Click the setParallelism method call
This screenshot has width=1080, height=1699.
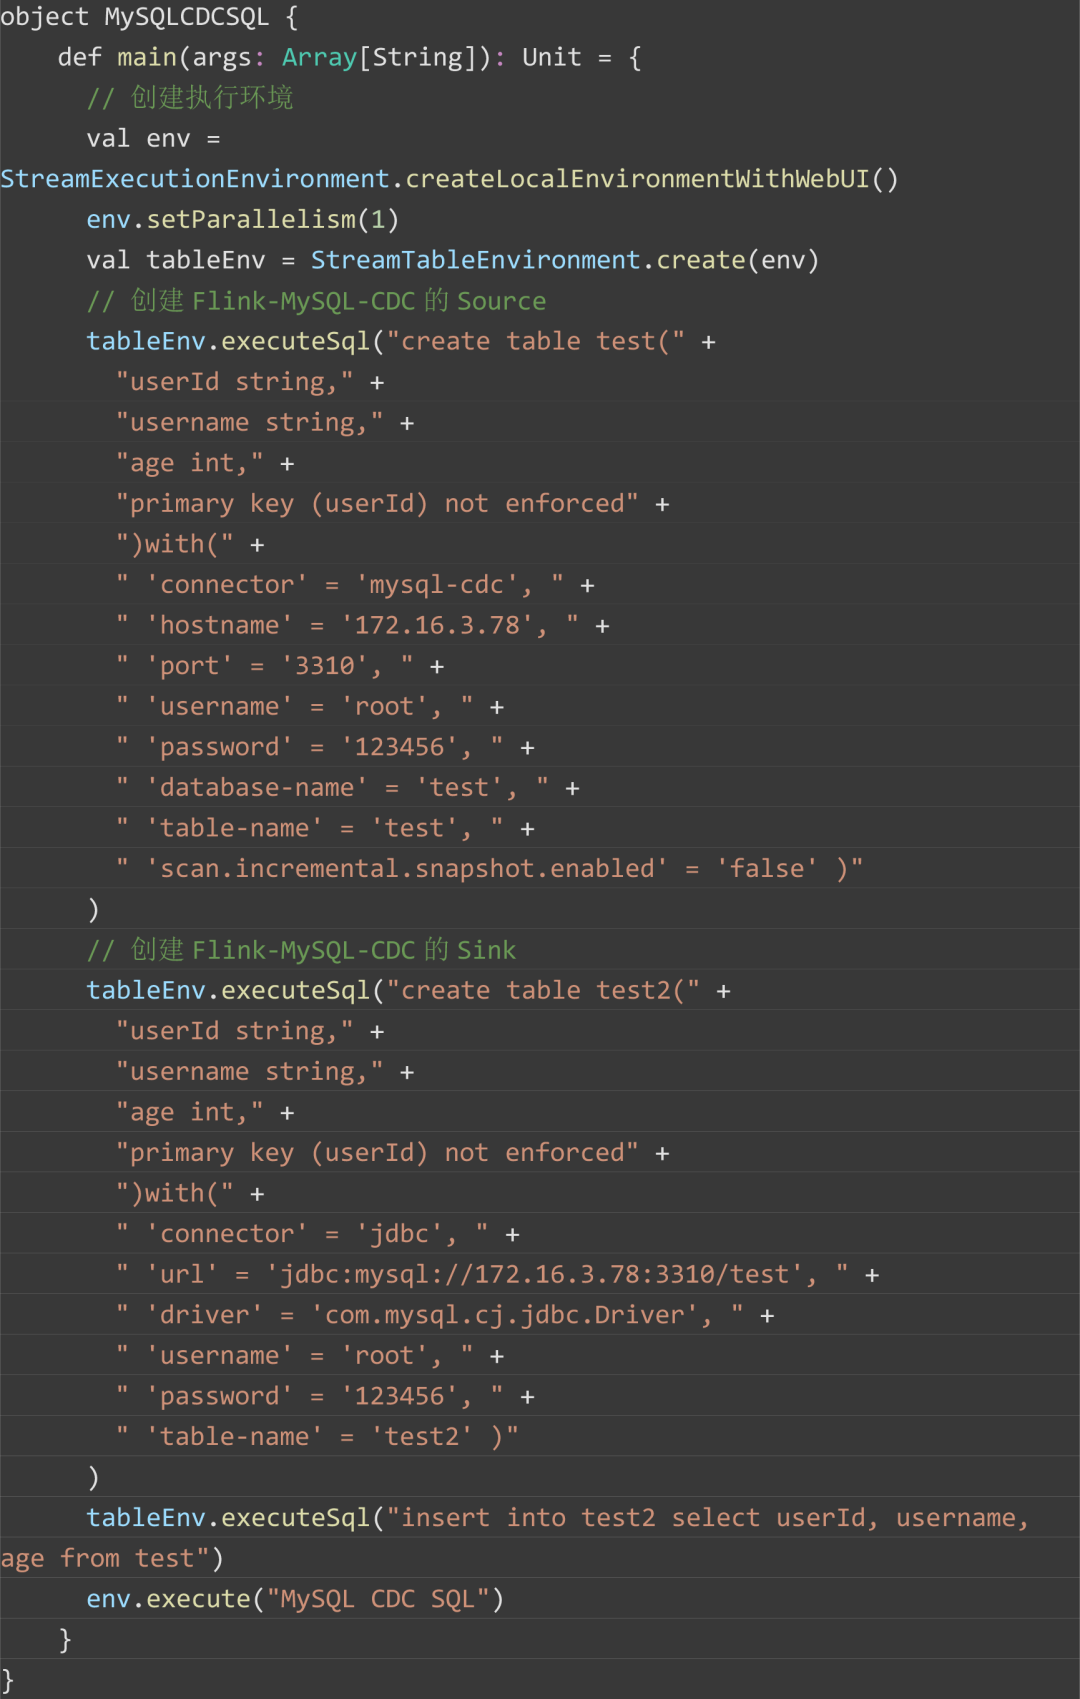[251, 219]
